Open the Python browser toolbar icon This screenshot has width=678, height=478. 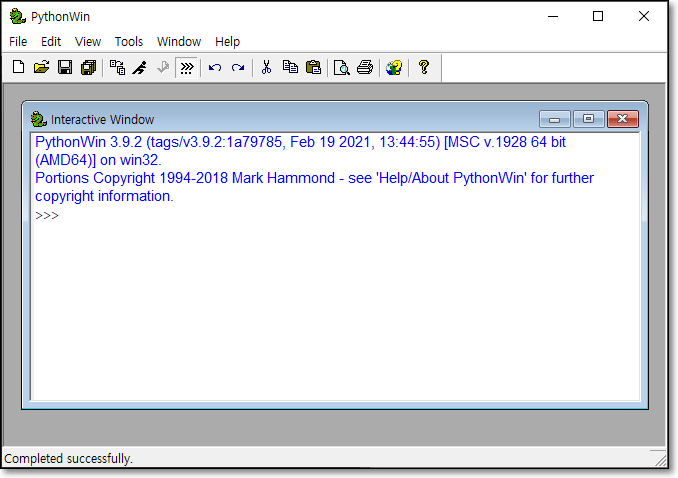tap(117, 67)
